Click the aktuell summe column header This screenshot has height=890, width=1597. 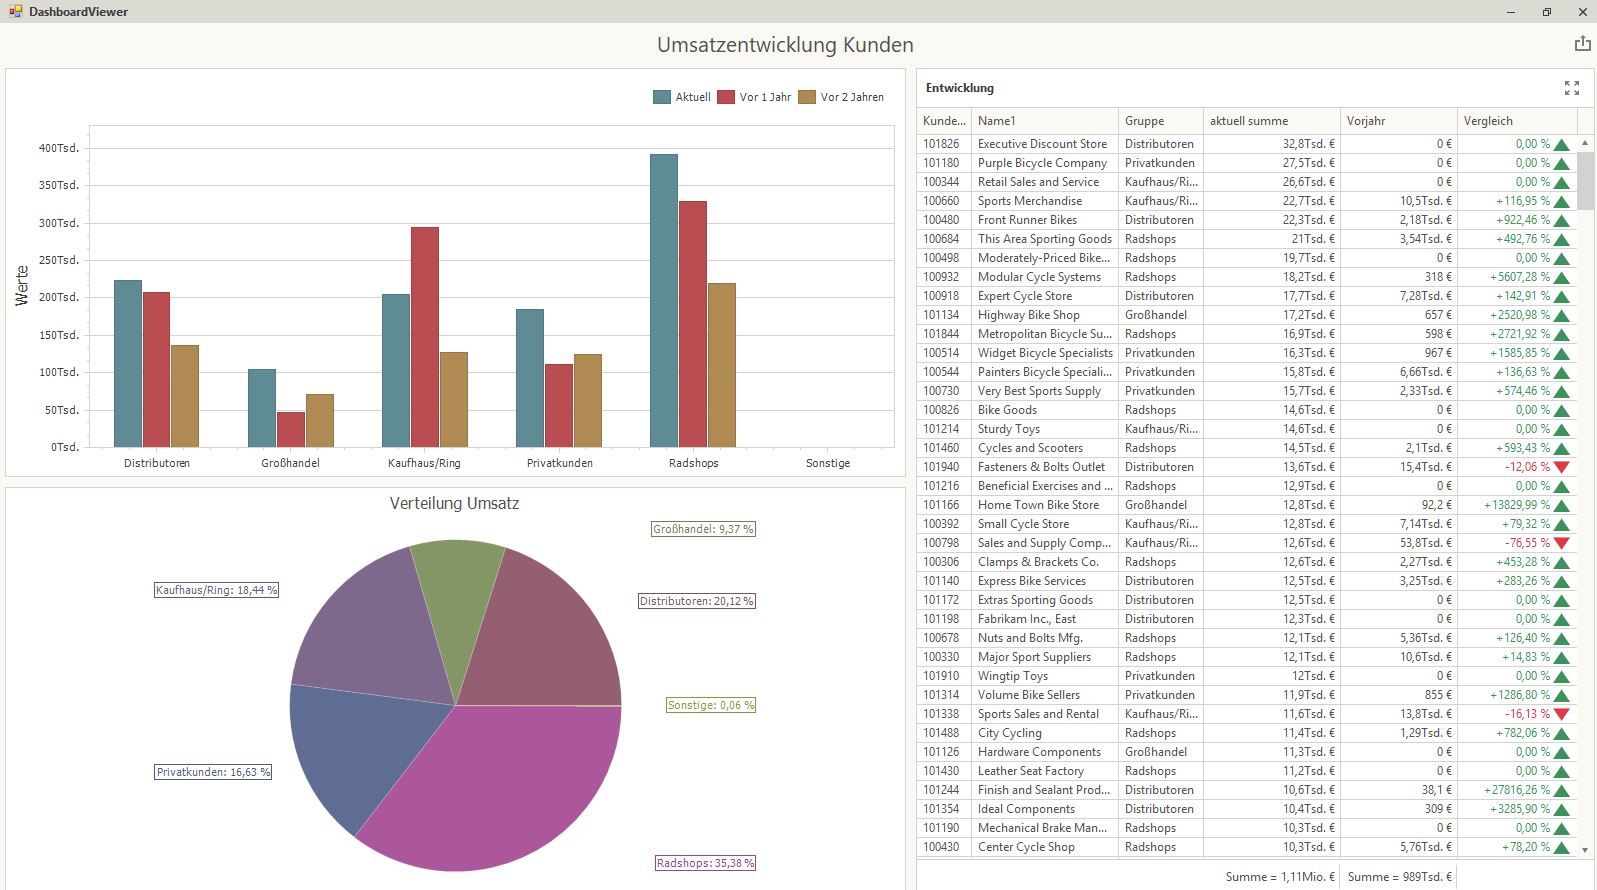click(1270, 121)
